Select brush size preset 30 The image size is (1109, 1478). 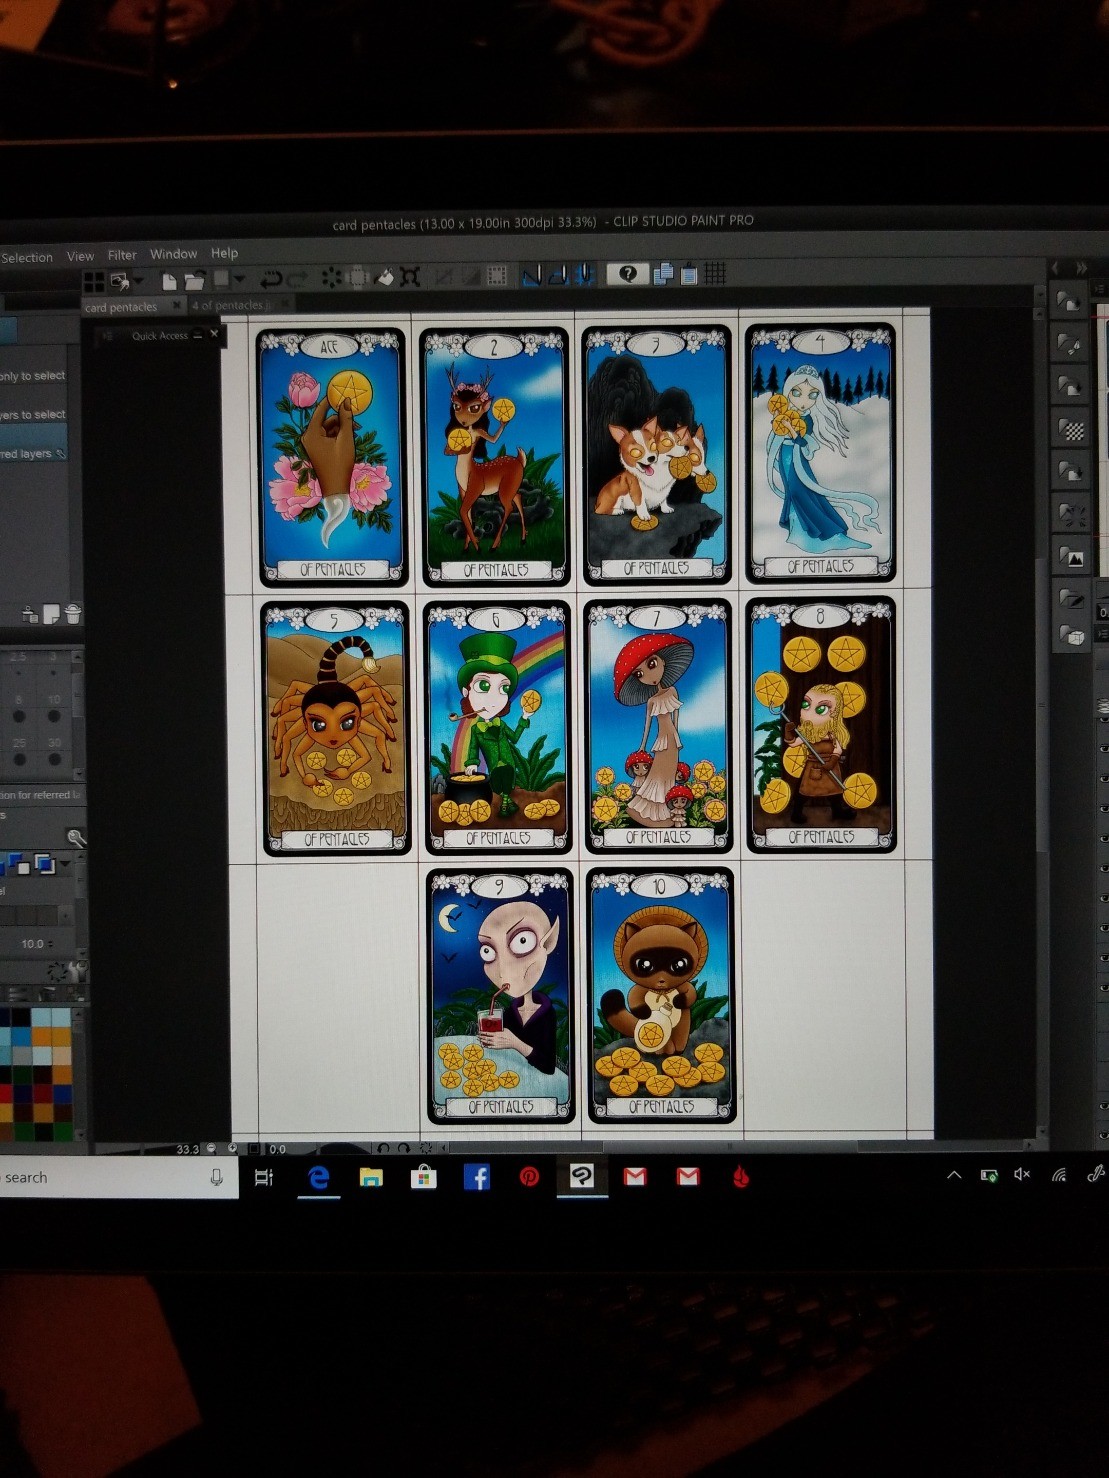click(x=54, y=754)
